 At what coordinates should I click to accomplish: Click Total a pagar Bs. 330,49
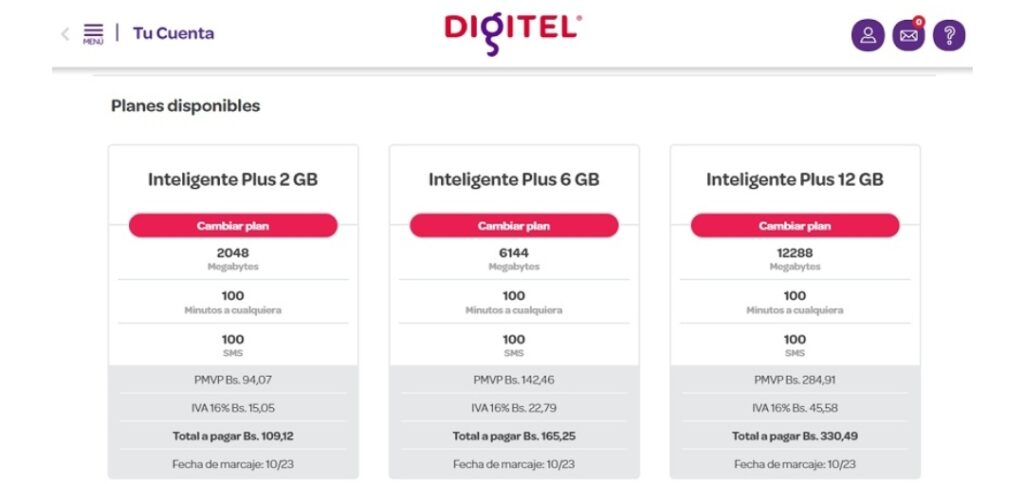(795, 436)
